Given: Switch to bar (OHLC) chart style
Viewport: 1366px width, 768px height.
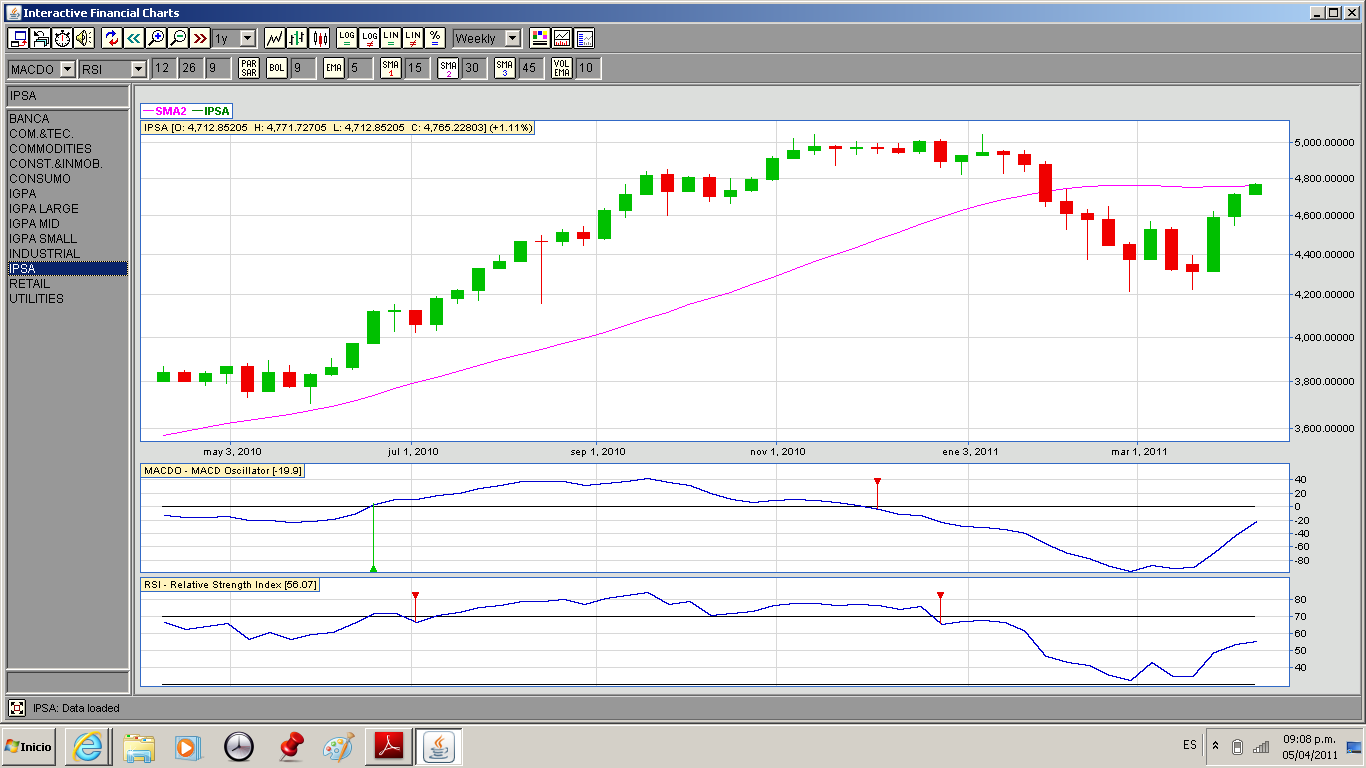Looking at the screenshot, I should tap(297, 38).
